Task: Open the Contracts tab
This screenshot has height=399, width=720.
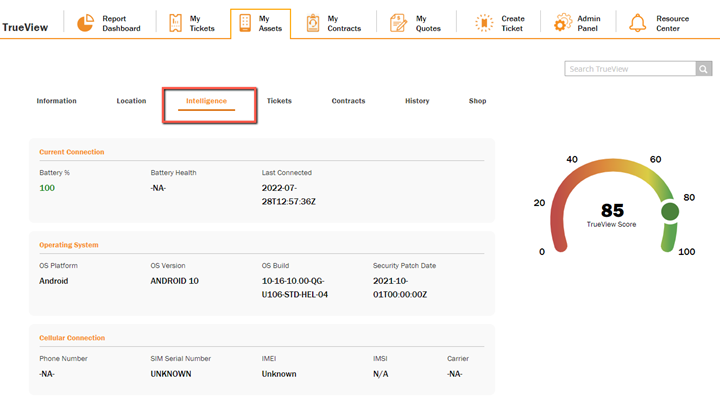Action: 349,101
